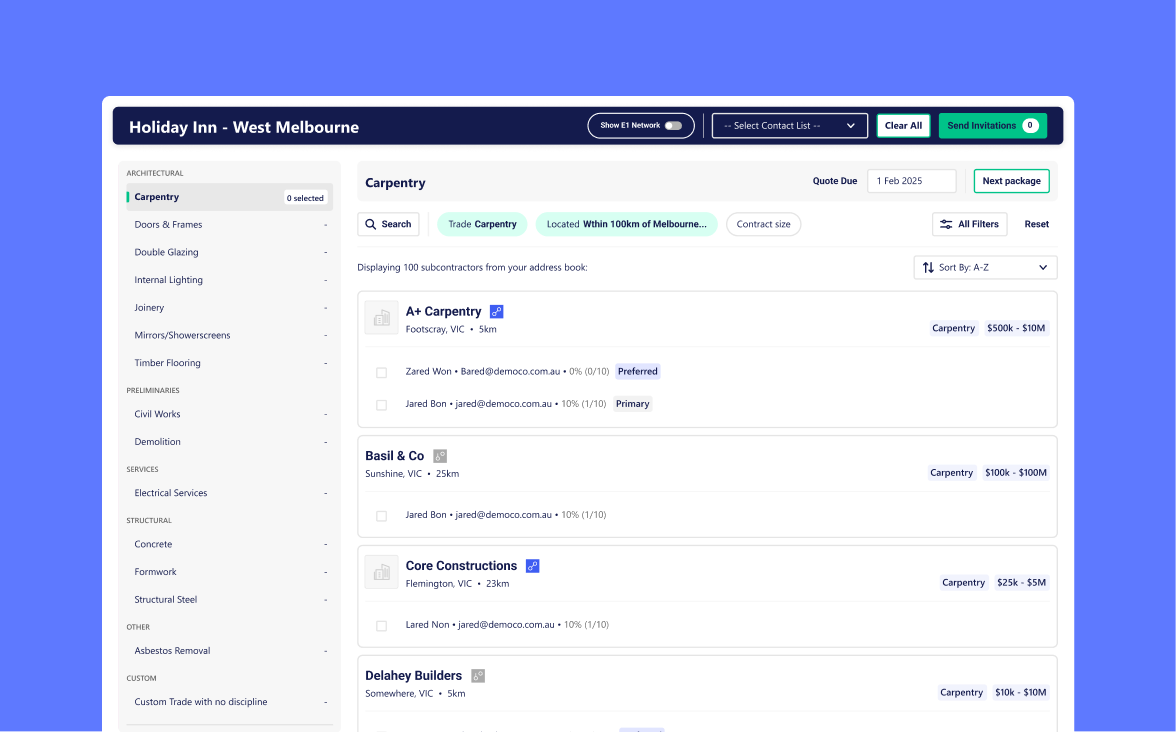Click the $100k - $100M contract size tag

point(1016,472)
